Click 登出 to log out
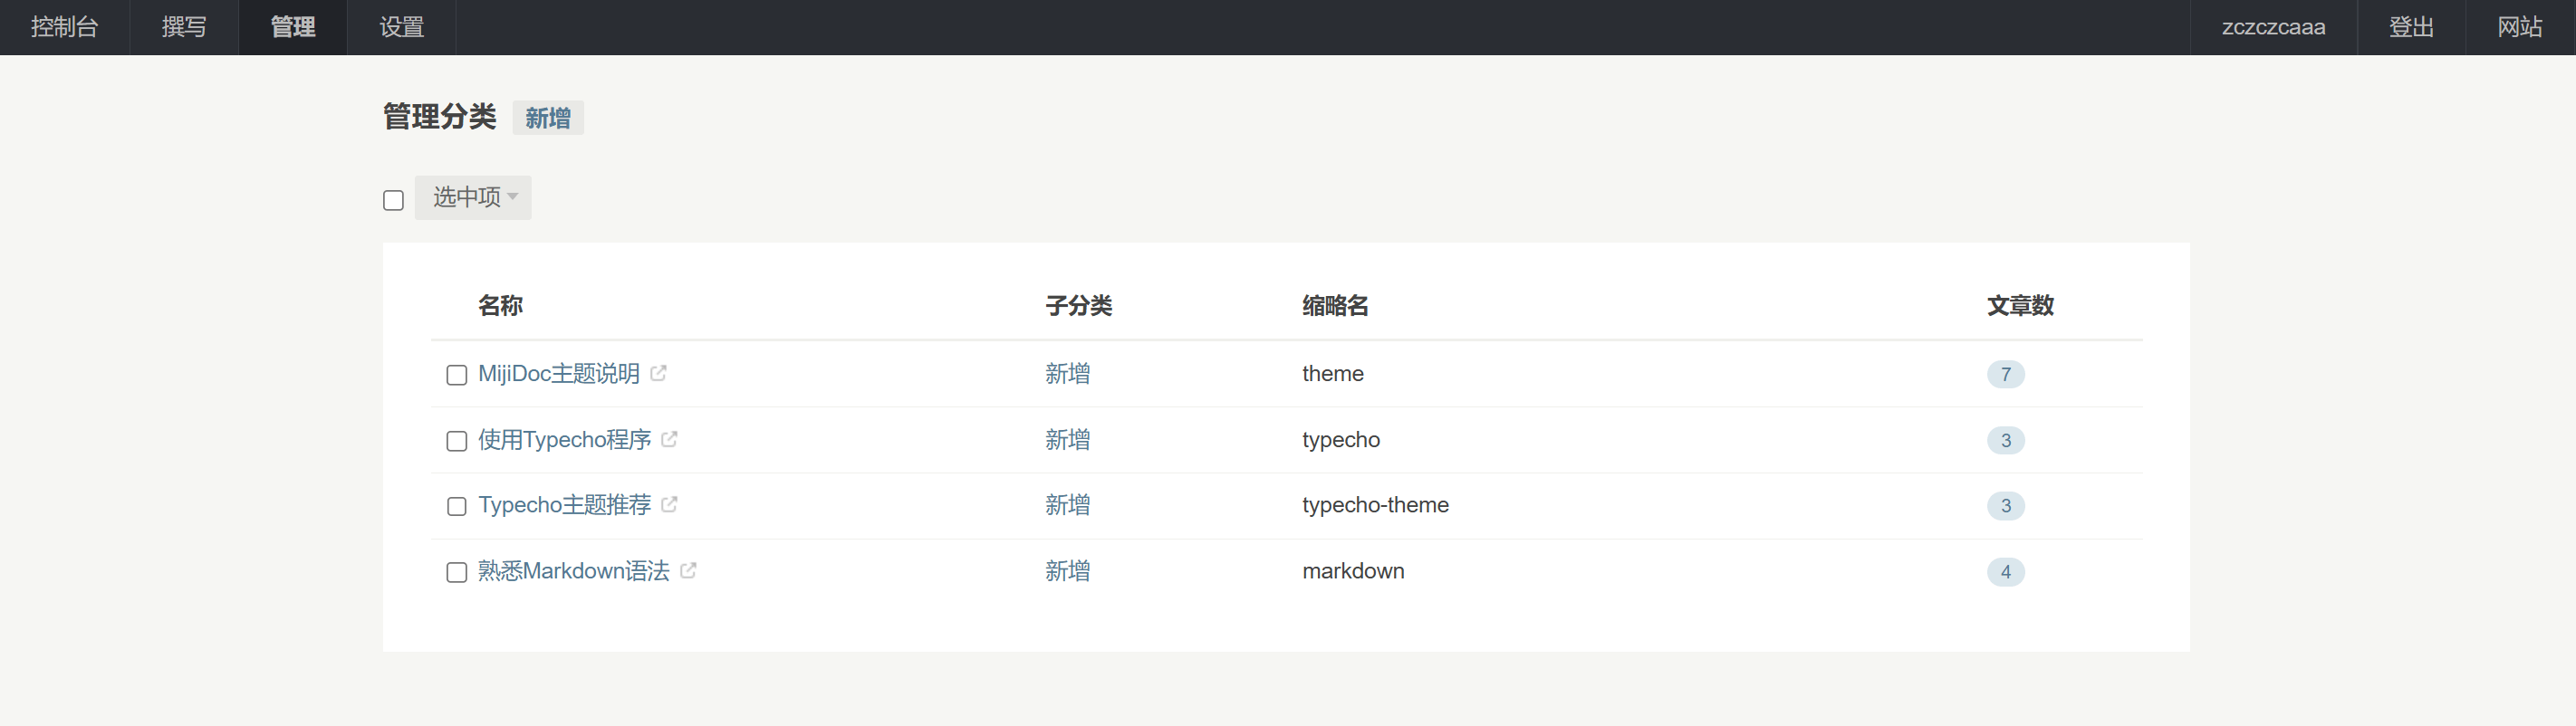The width and height of the screenshot is (2576, 726). [x=2411, y=27]
